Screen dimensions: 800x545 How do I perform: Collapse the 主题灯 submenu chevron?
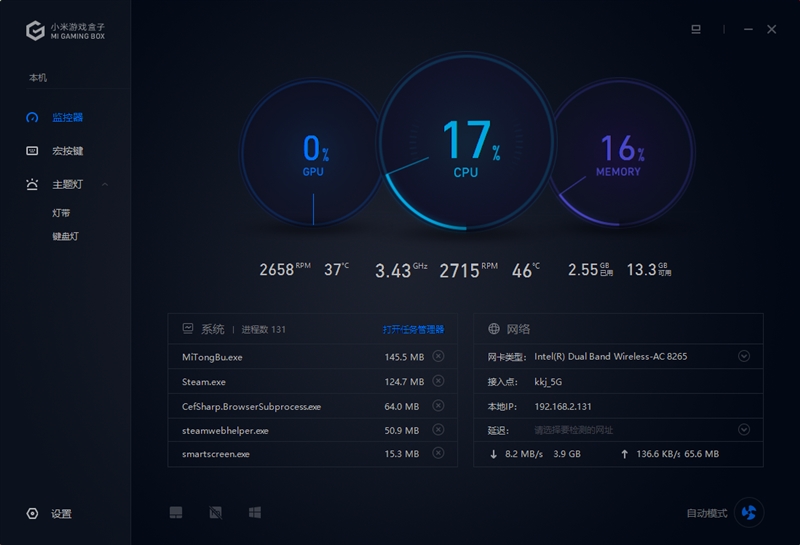[x=105, y=184]
